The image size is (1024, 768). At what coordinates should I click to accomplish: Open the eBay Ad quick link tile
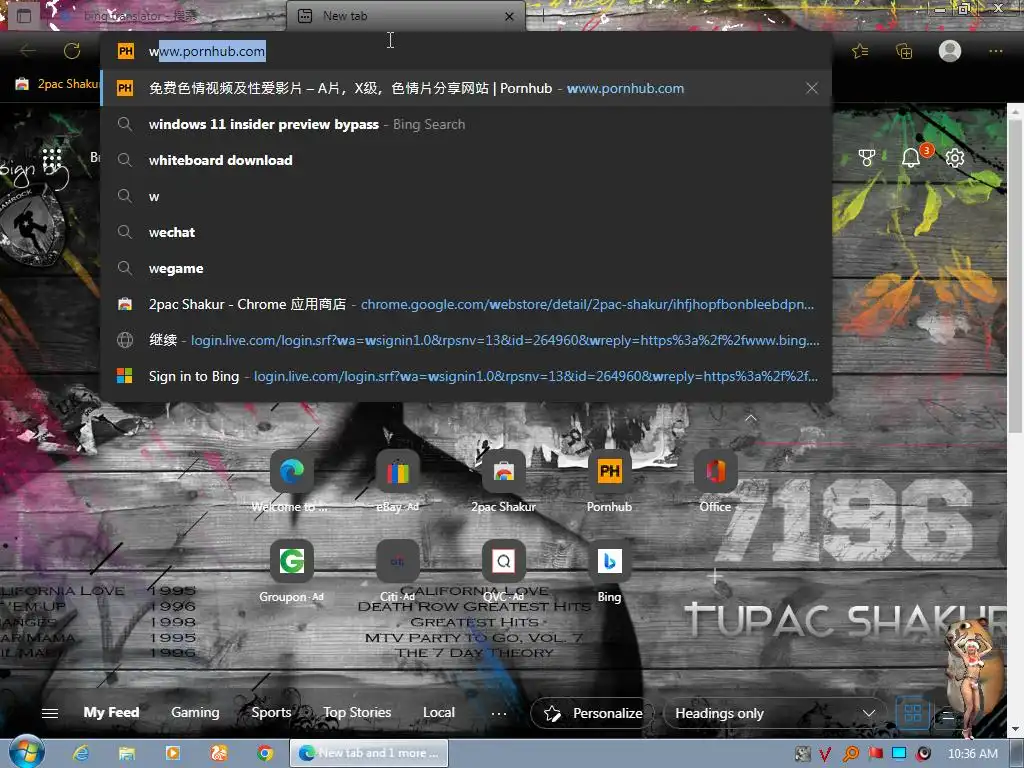pyautogui.click(x=397, y=481)
